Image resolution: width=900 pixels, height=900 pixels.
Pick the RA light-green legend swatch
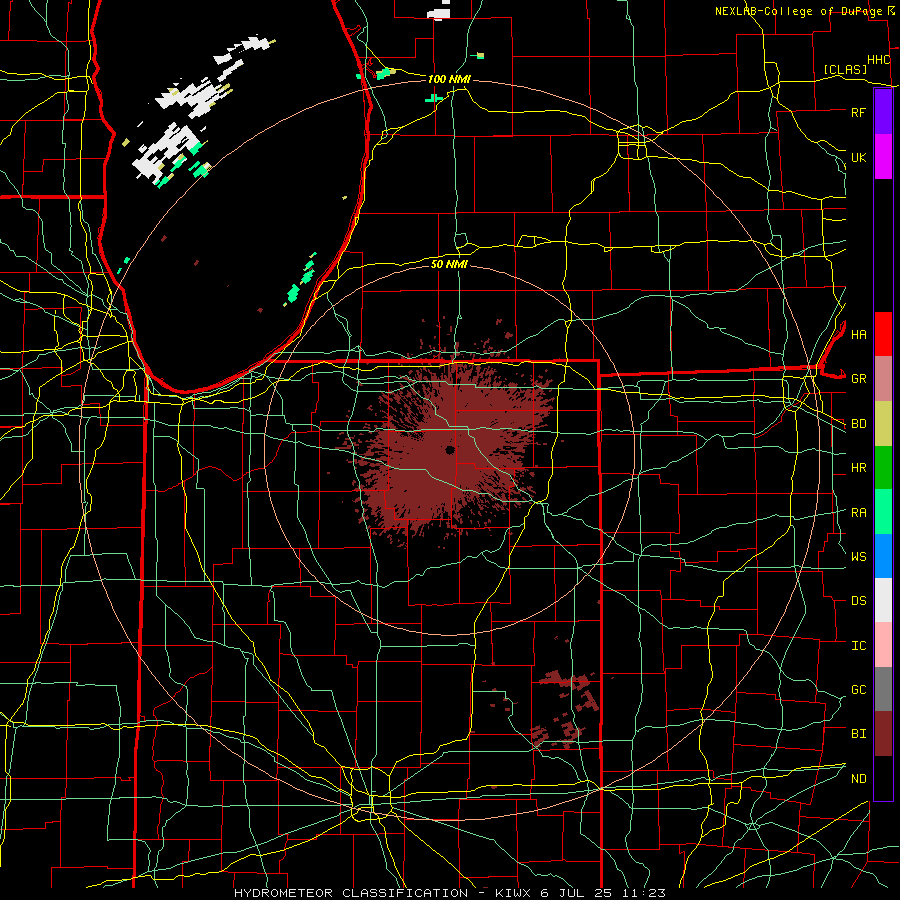click(x=883, y=512)
